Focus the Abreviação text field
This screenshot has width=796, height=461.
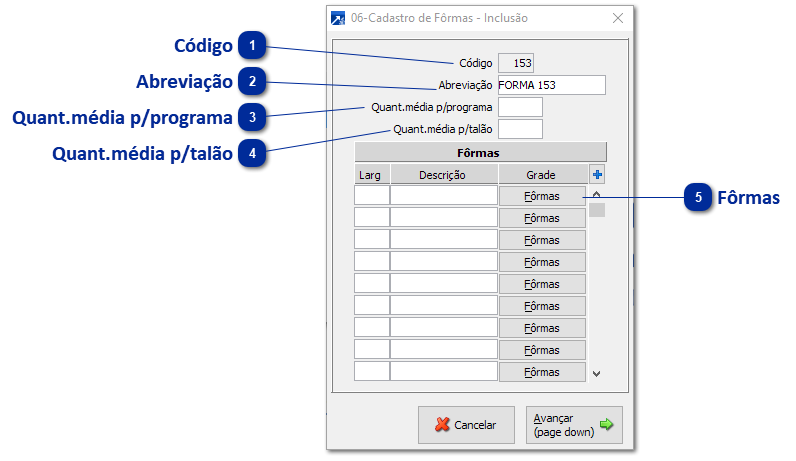[x=551, y=85]
